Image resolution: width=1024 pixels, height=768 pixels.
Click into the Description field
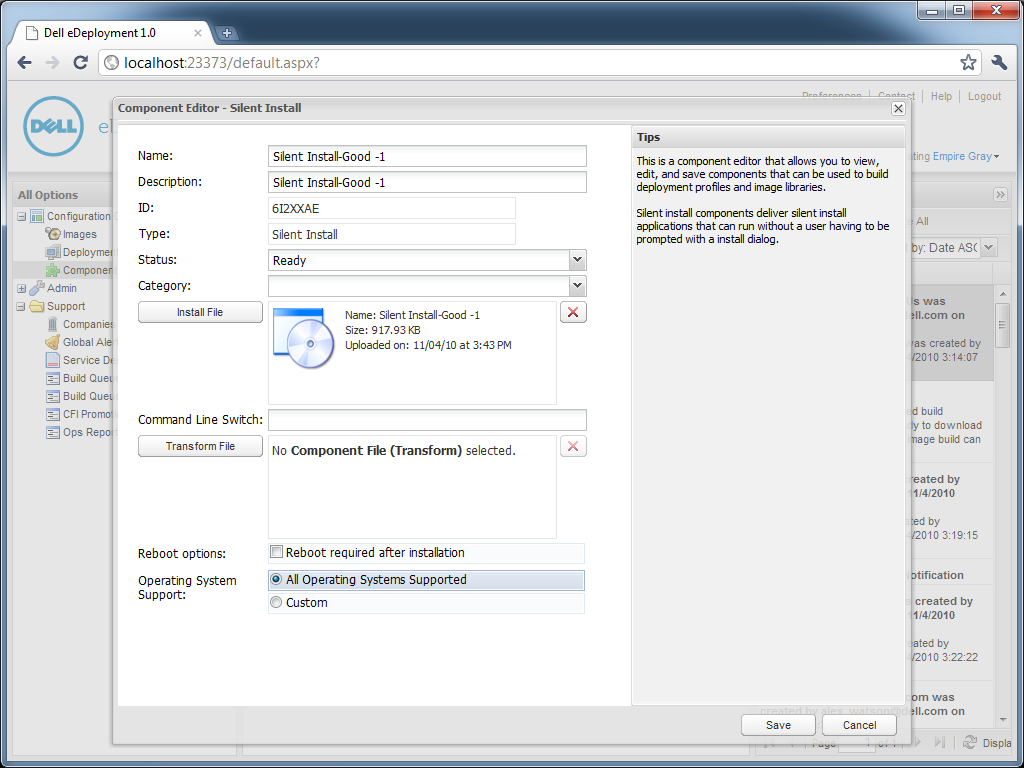click(427, 182)
